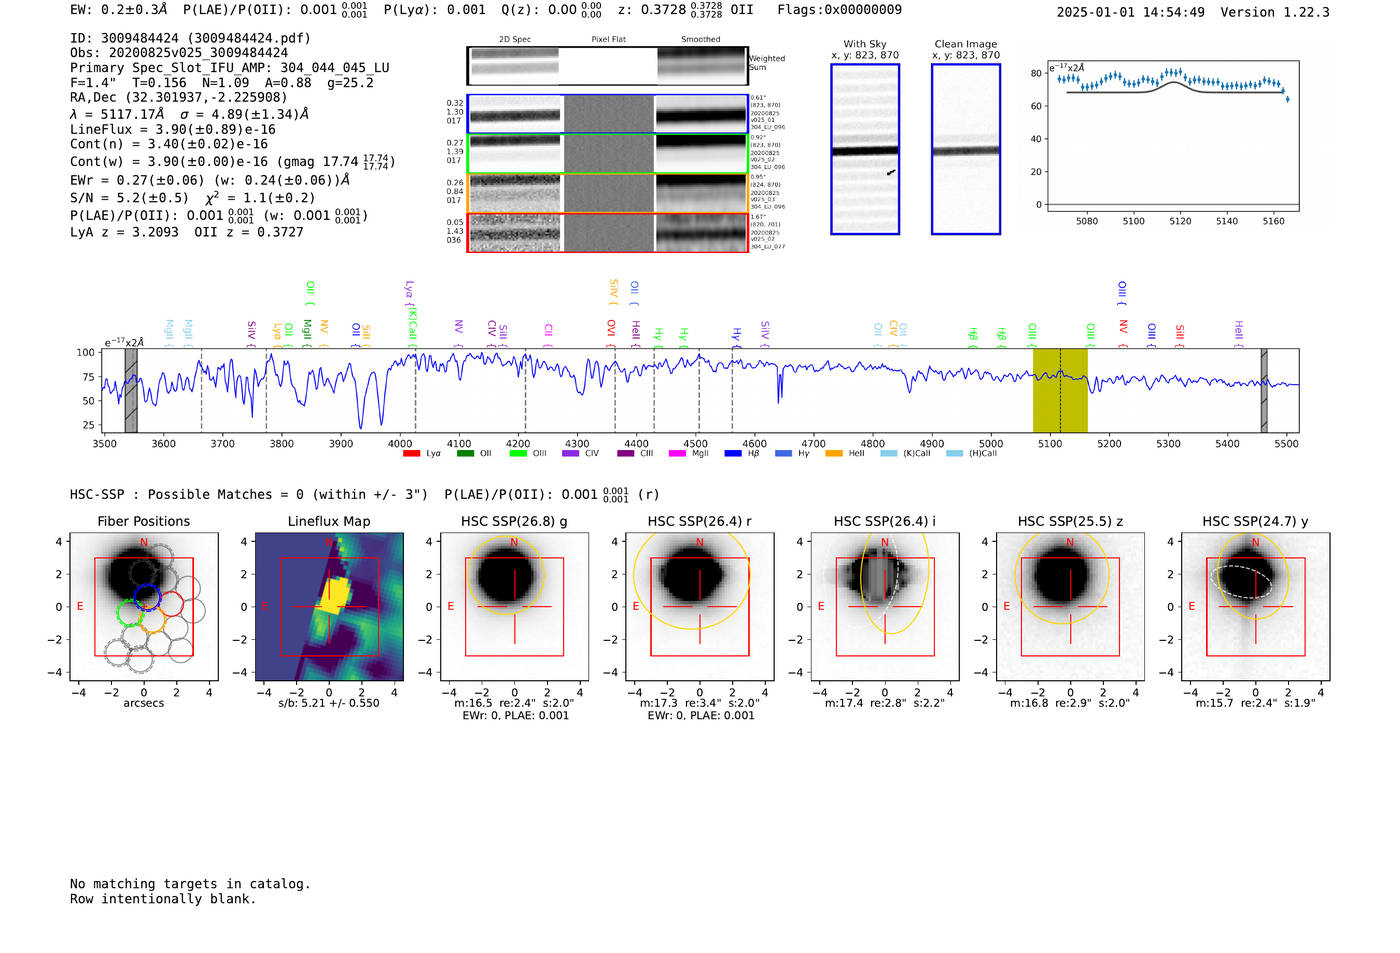Select the timestamp 2025-01-01 14:54:49
The height and width of the screenshot is (953, 1400).
pyautogui.click(x=1131, y=12)
